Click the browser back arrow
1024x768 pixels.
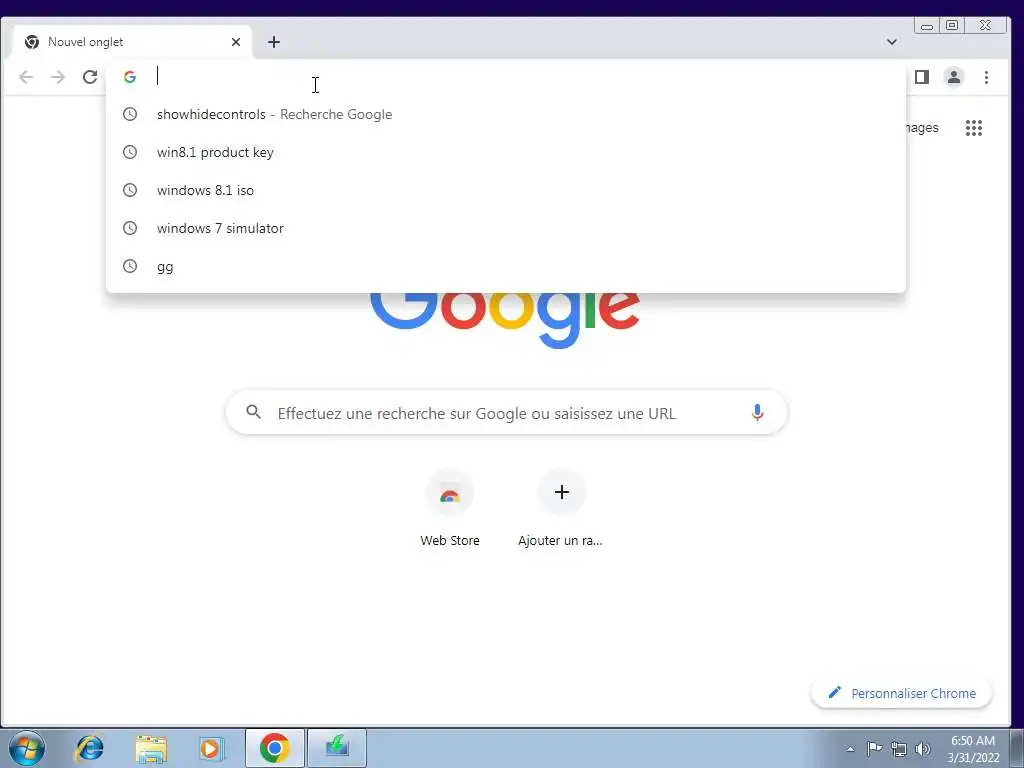(26, 77)
